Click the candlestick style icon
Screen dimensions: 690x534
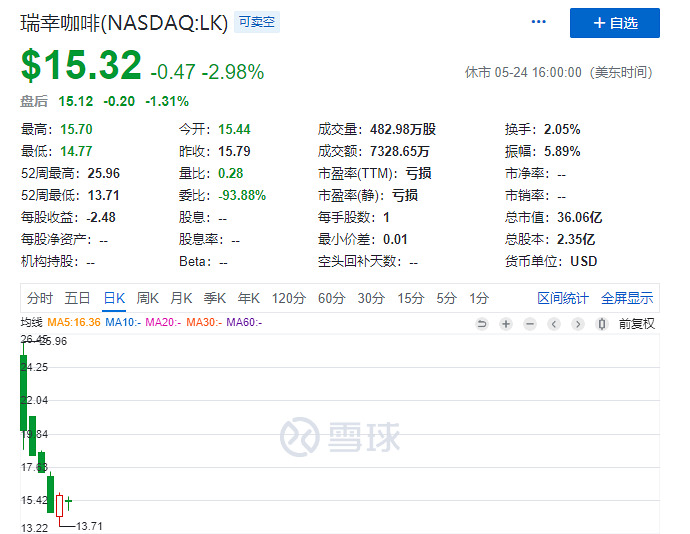602,324
